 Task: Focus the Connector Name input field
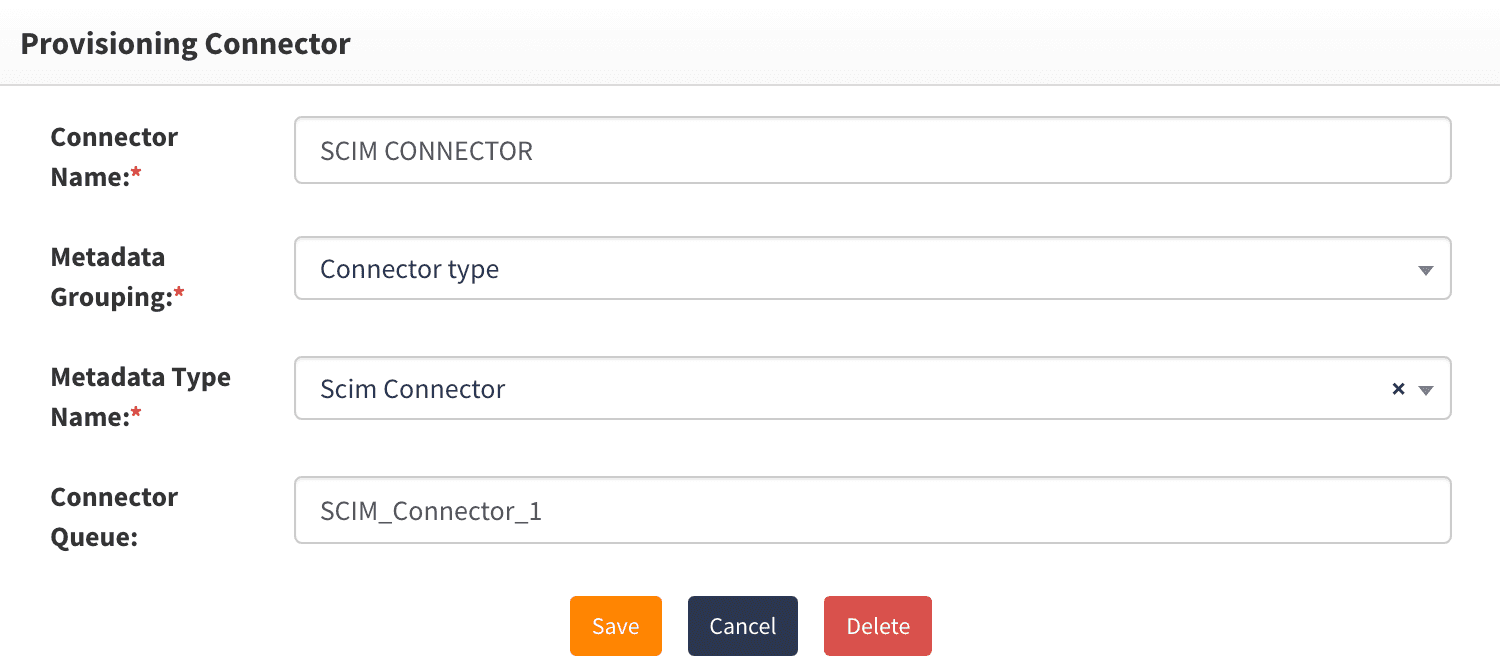pyautogui.click(x=870, y=151)
